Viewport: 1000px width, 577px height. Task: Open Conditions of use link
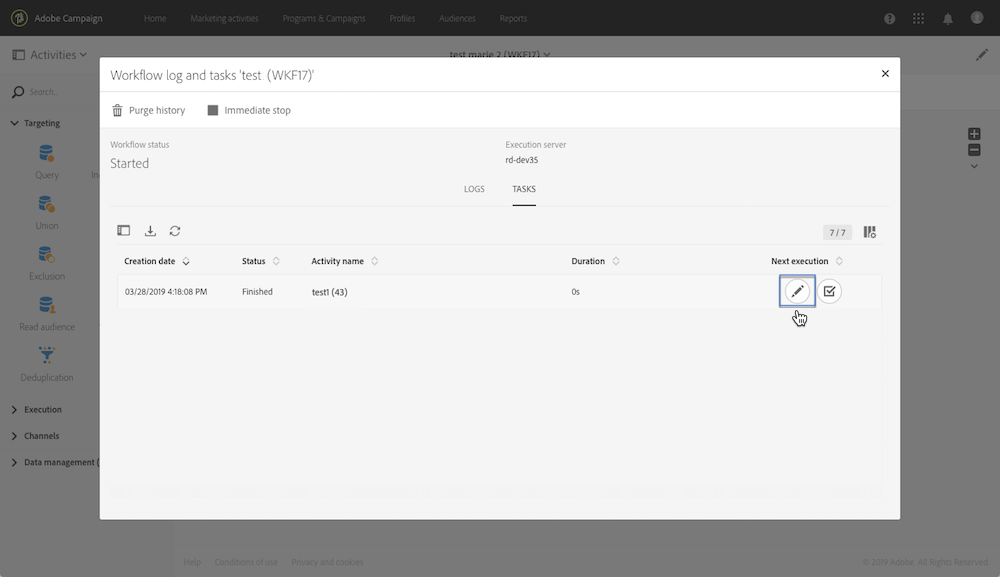[246, 562]
